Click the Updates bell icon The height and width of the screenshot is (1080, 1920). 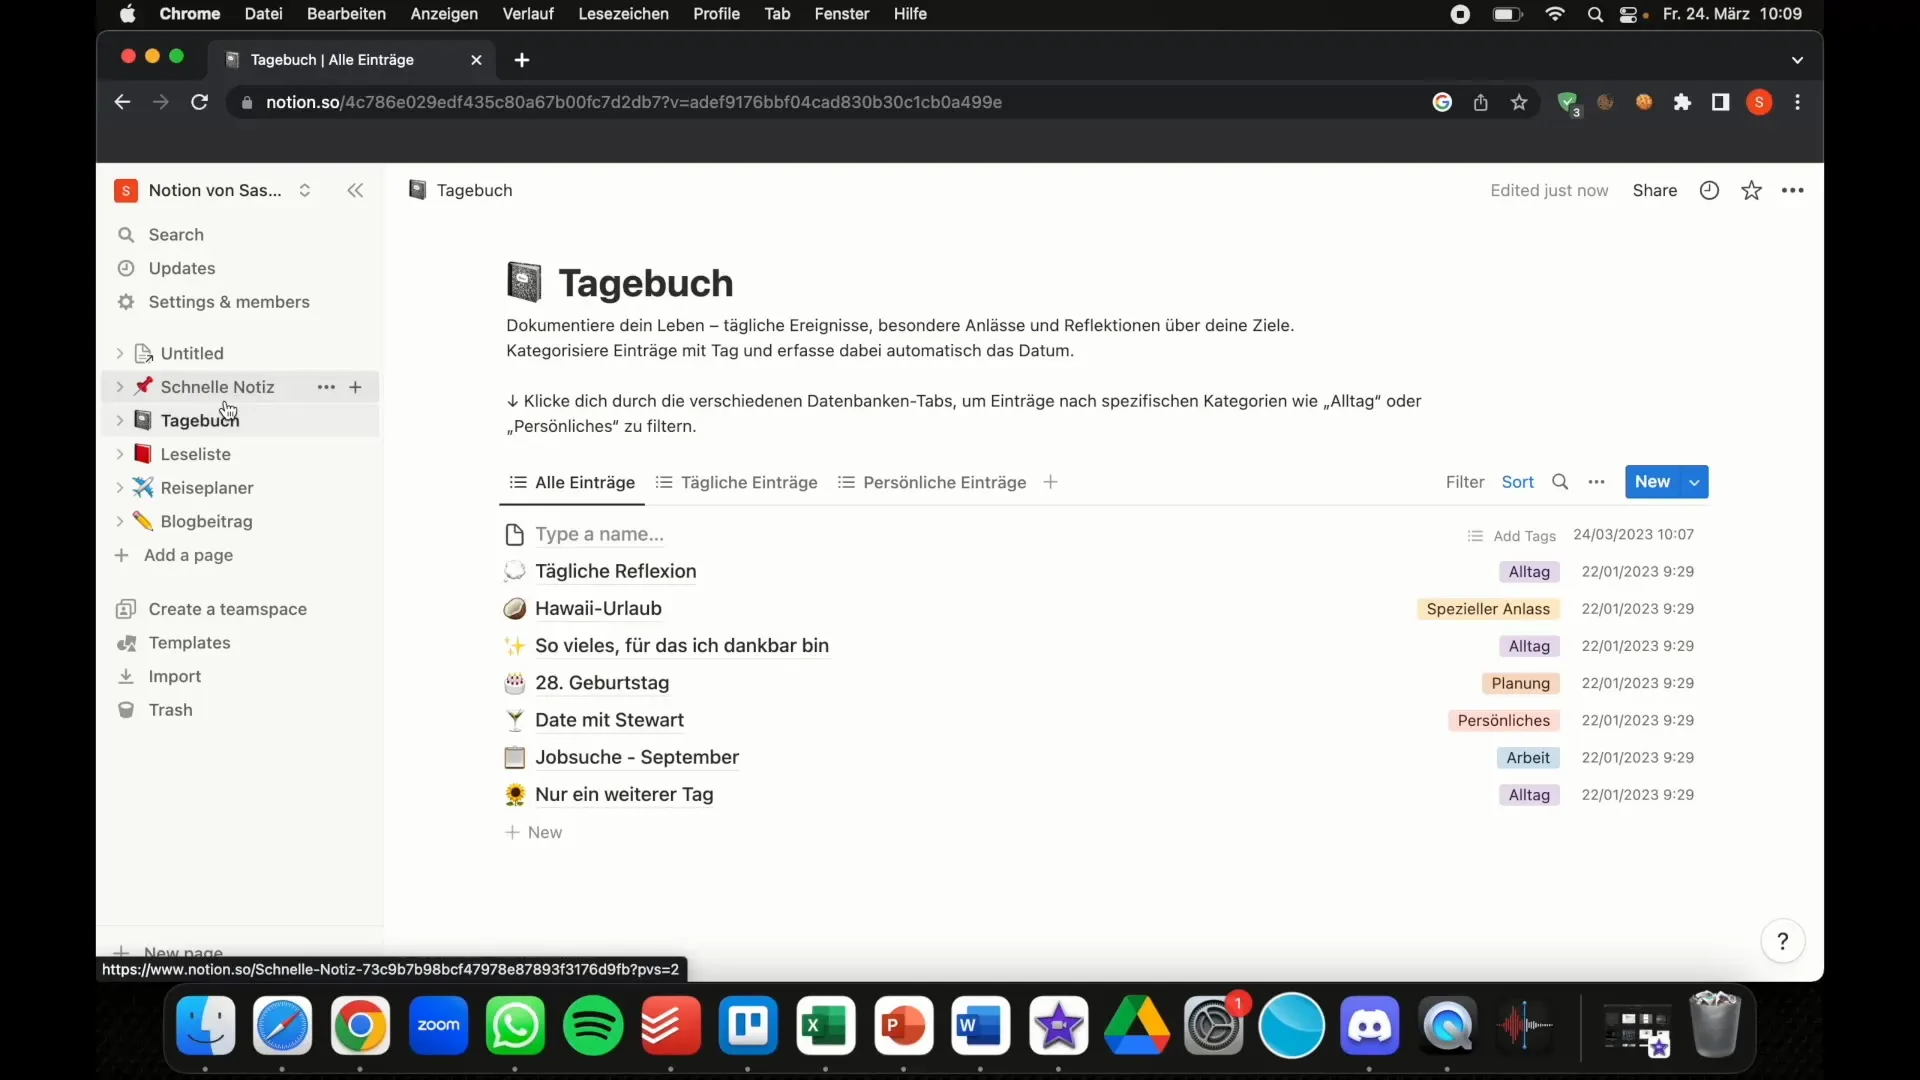[x=127, y=268]
